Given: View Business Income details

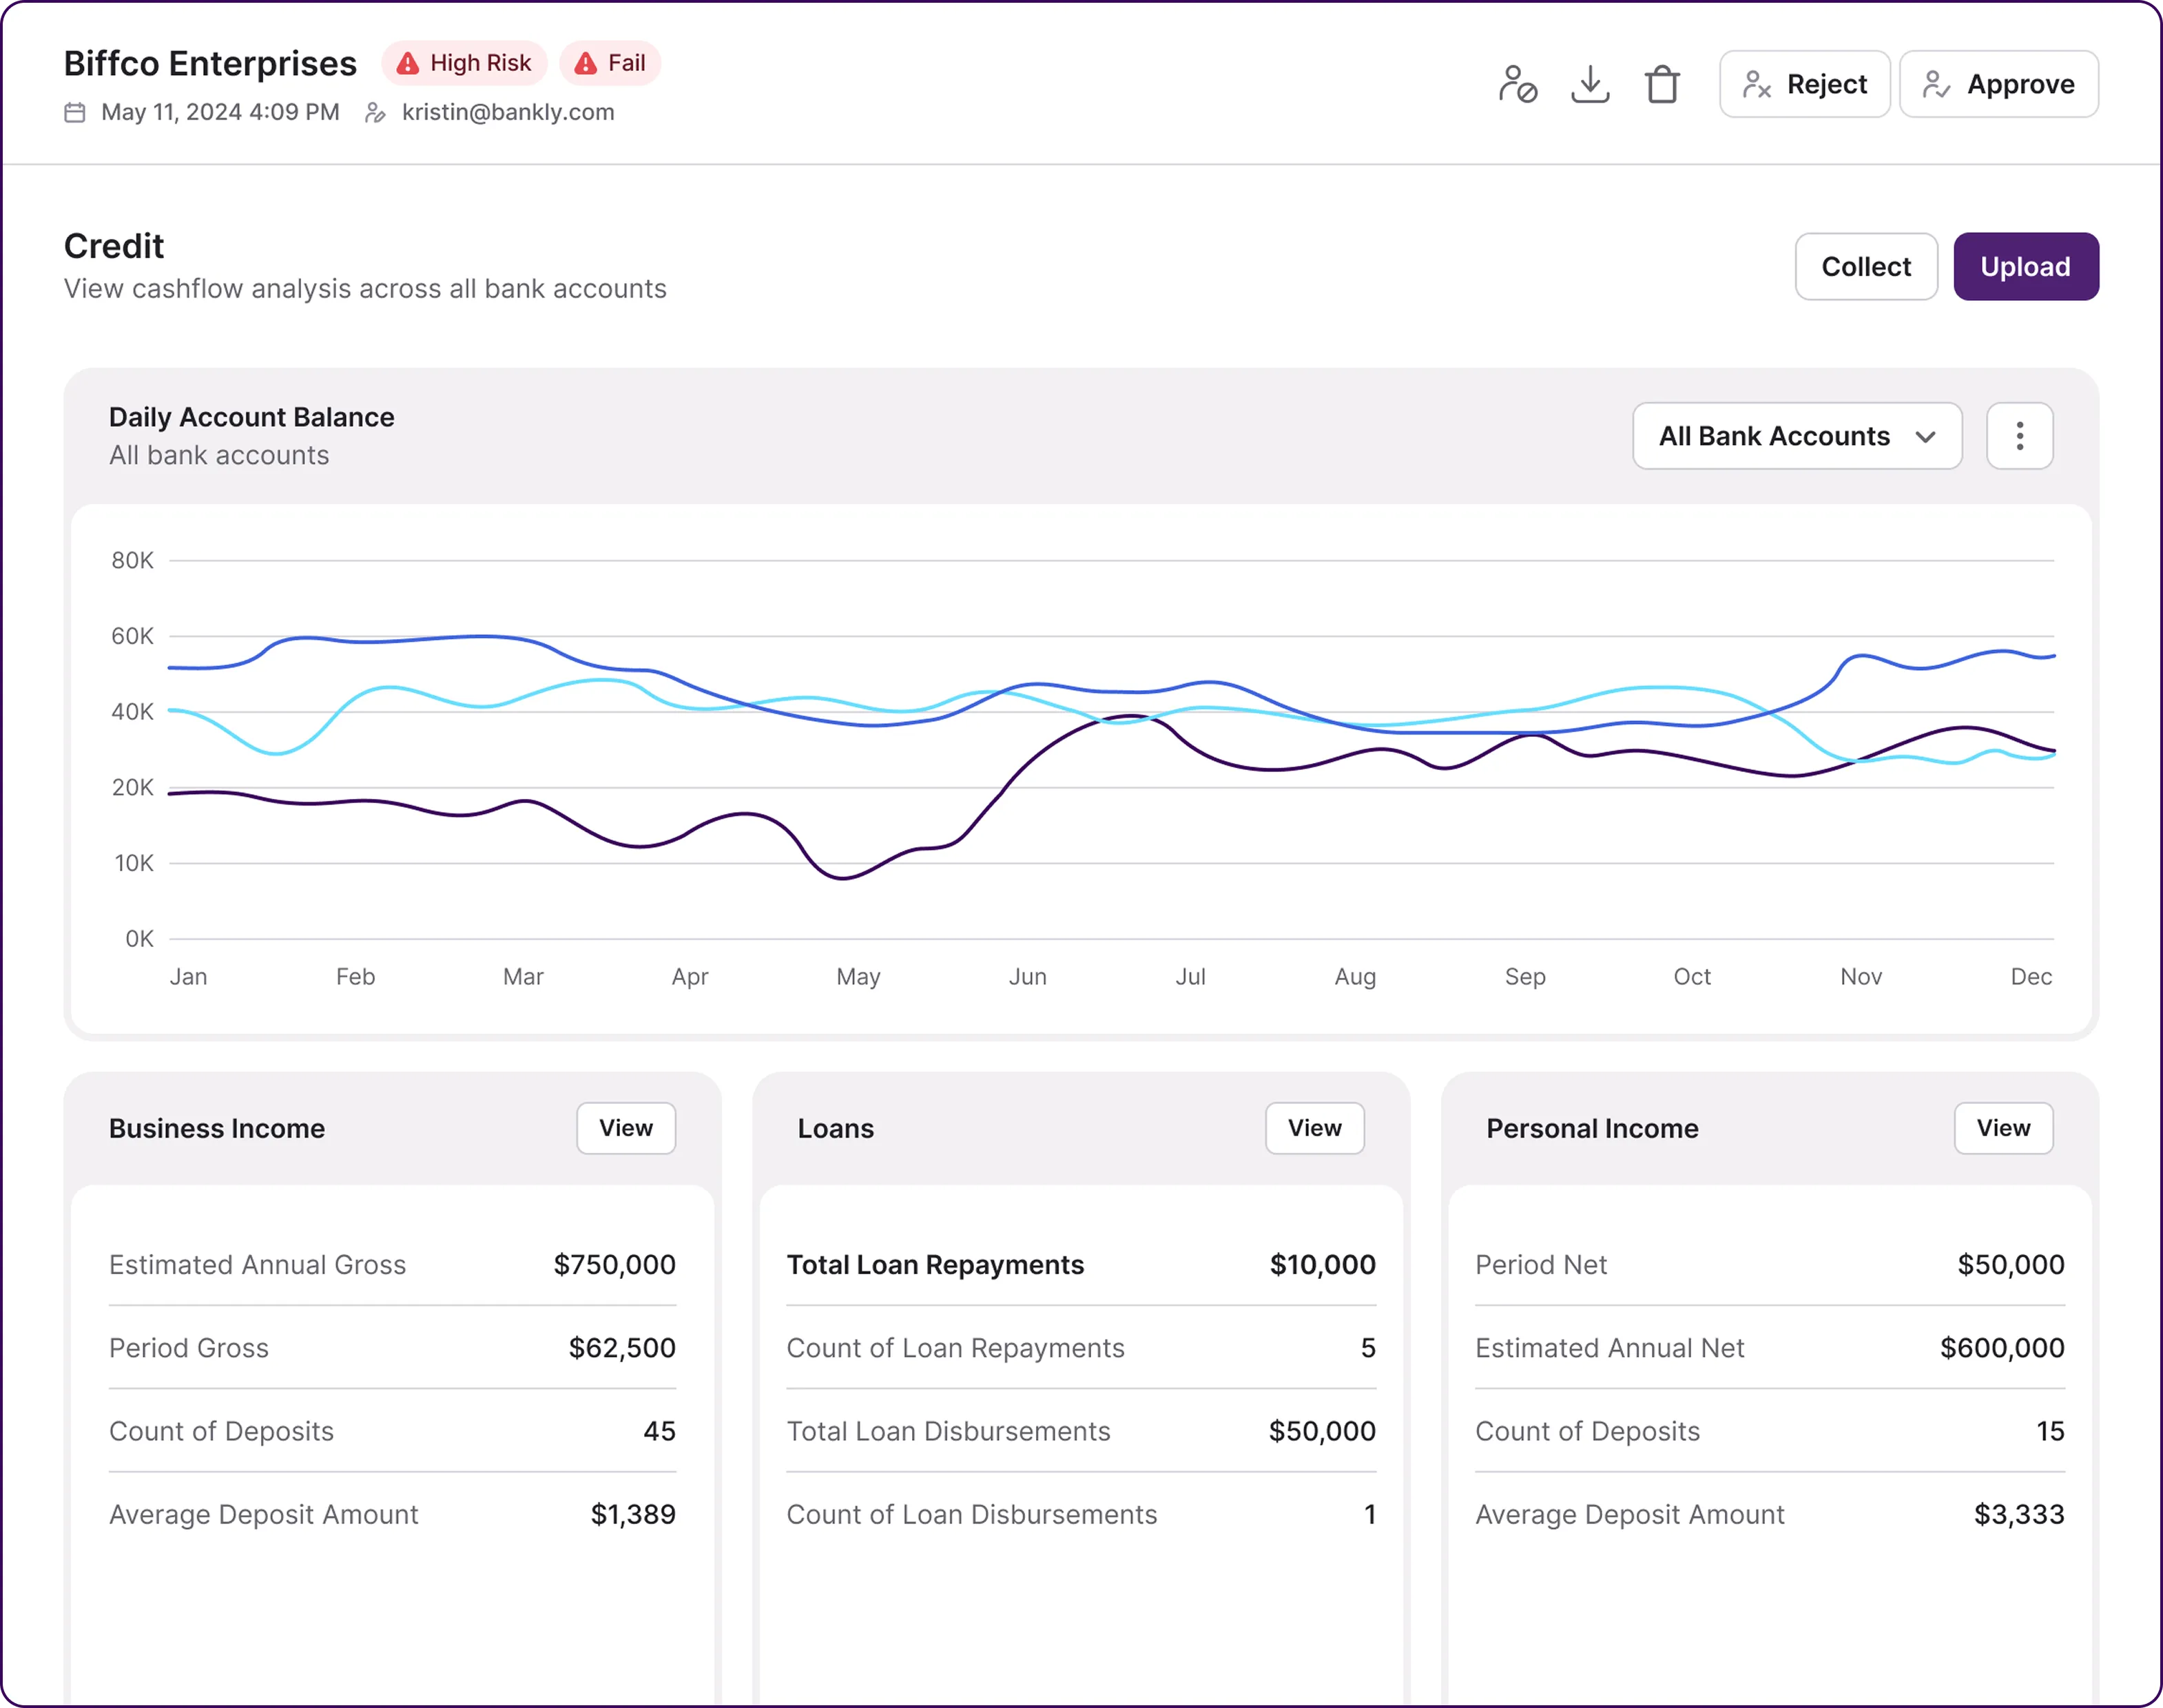Looking at the screenshot, I should [x=626, y=1128].
